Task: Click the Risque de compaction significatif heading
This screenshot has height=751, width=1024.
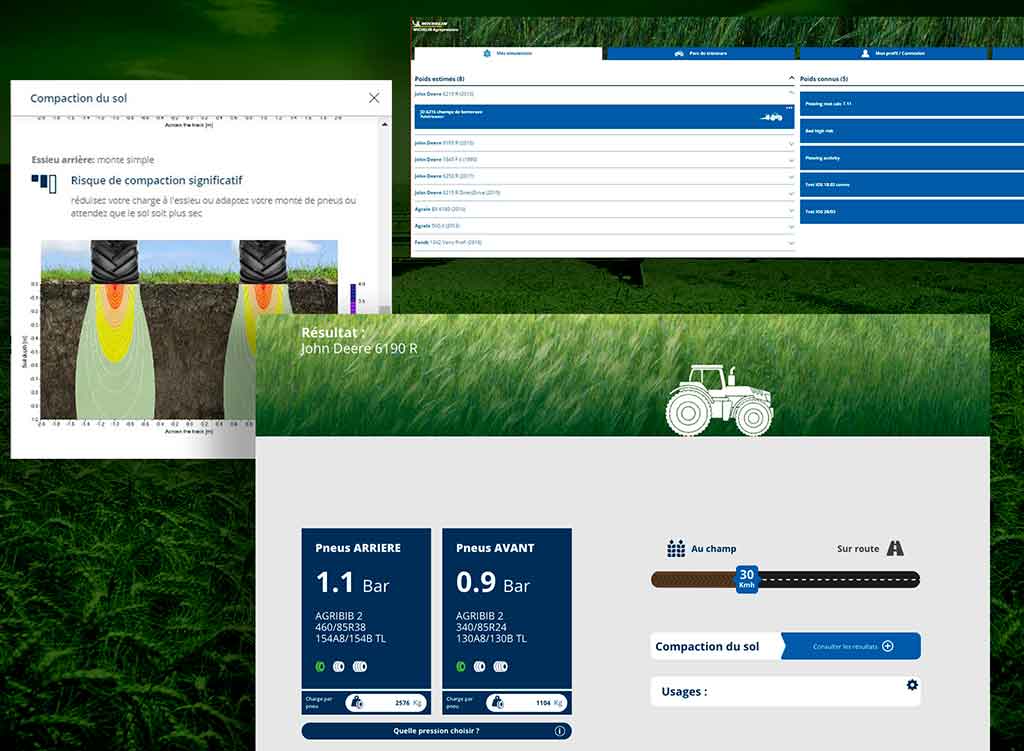Action: click(156, 180)
